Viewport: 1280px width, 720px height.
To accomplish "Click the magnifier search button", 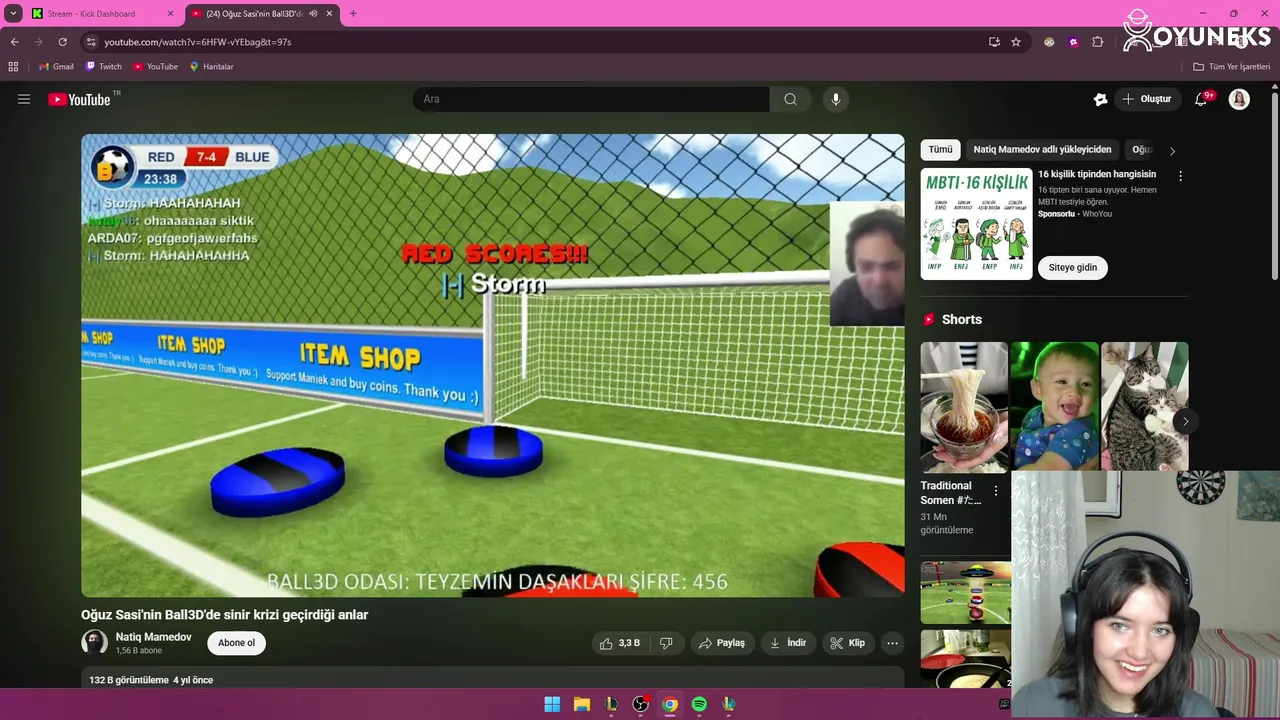I will tap(790, 99).
